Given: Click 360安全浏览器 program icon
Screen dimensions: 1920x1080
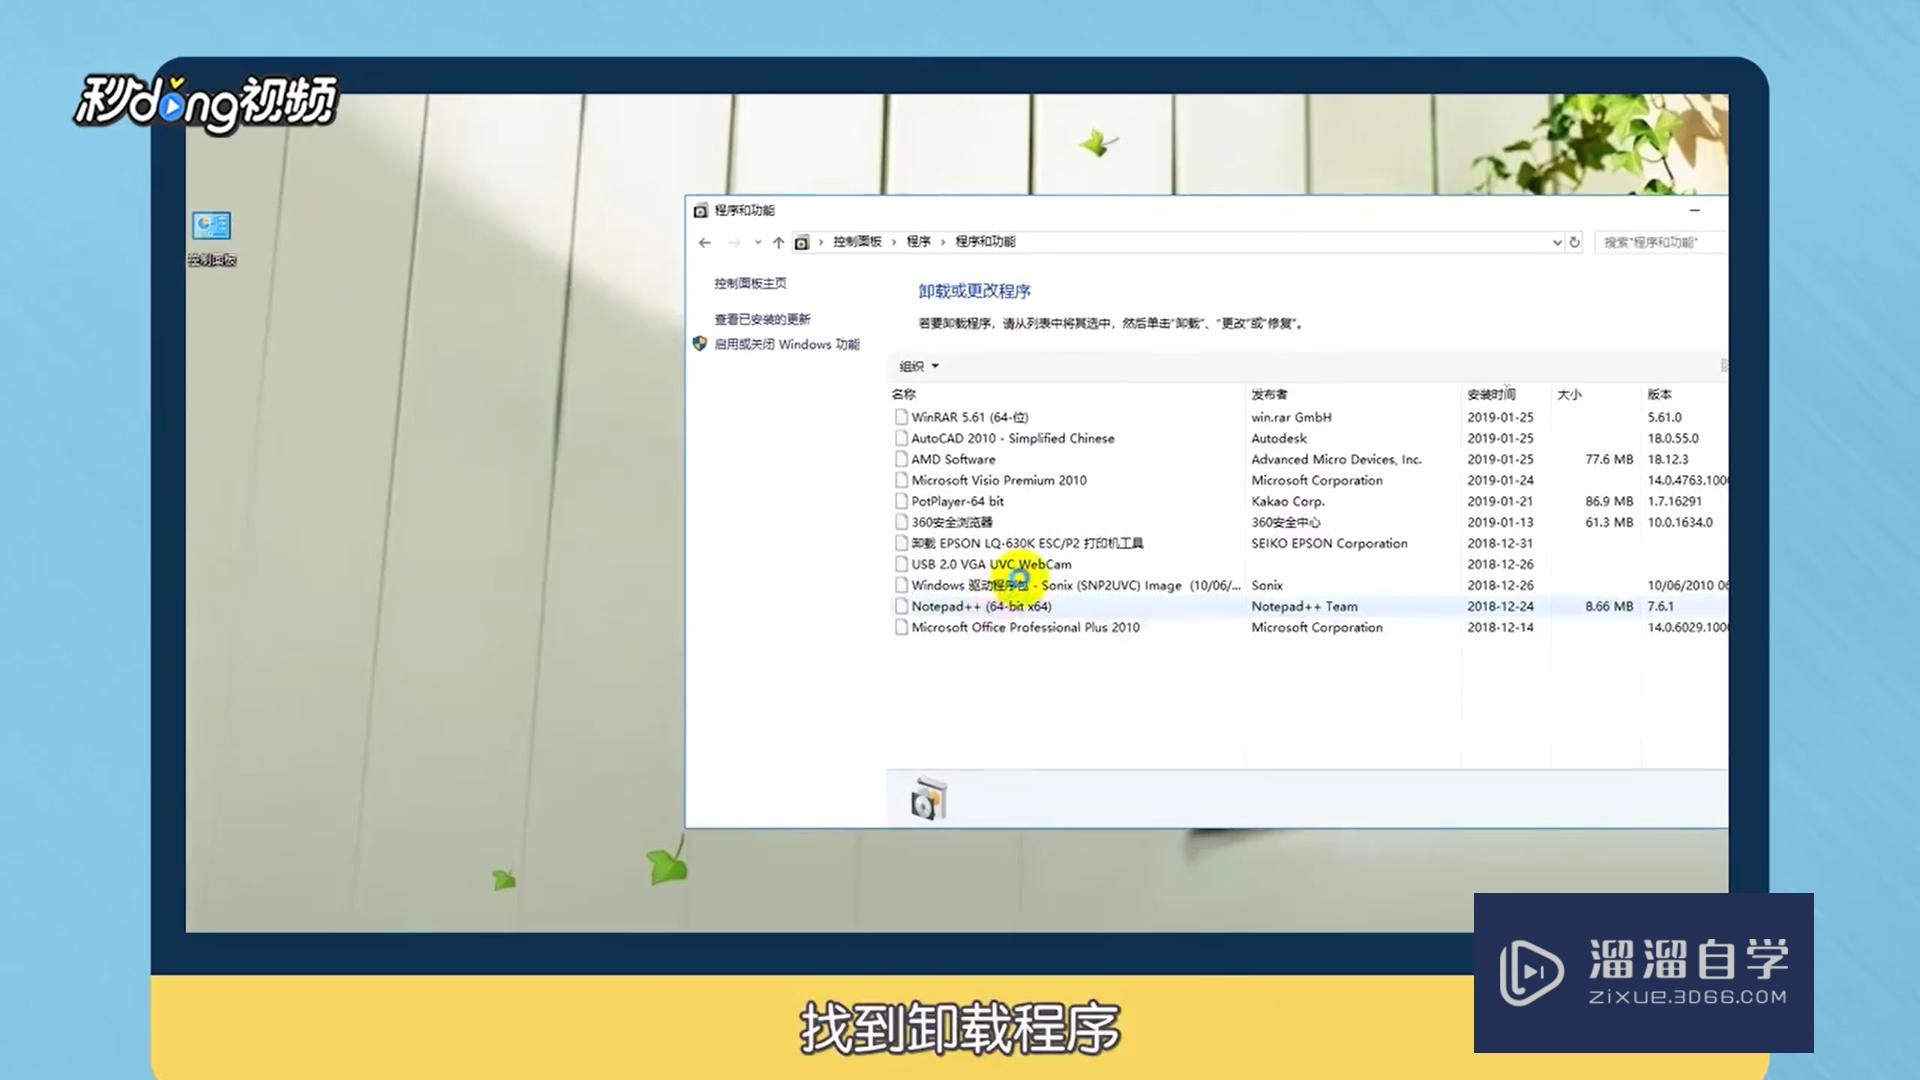Looking at the screenshot, I should click(x=901, y=522).
